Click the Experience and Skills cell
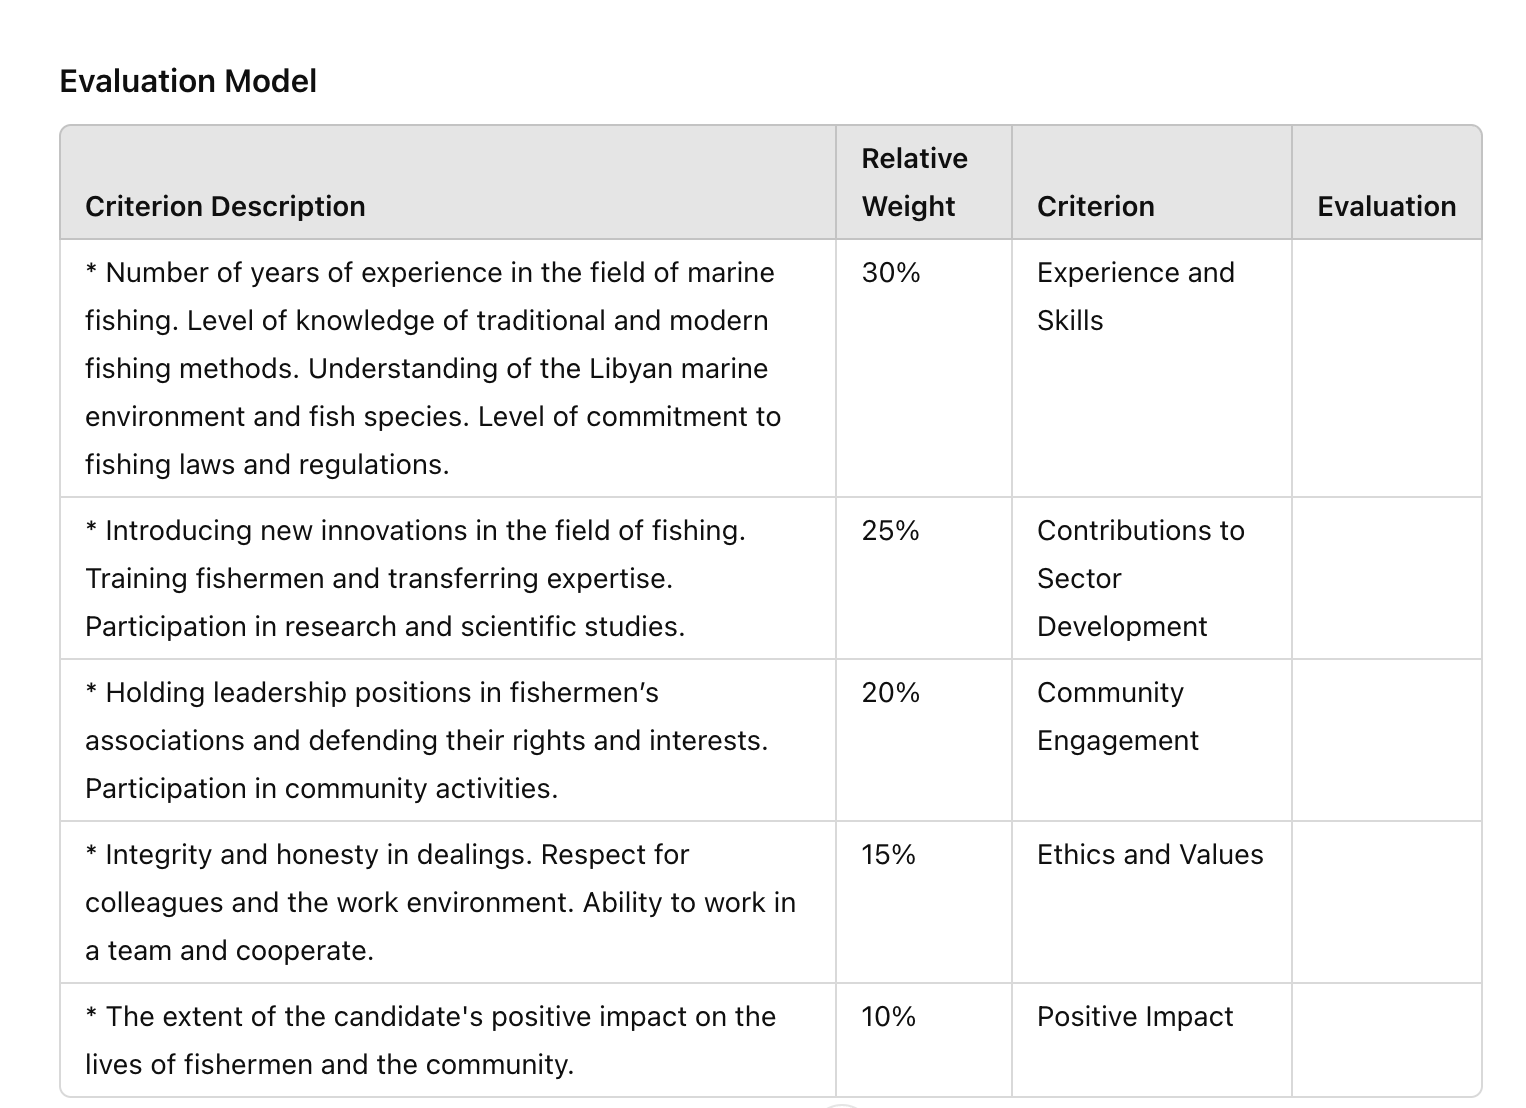Image resolution: width=1526 pixels, height=1108 pixels. [1135, 296]
